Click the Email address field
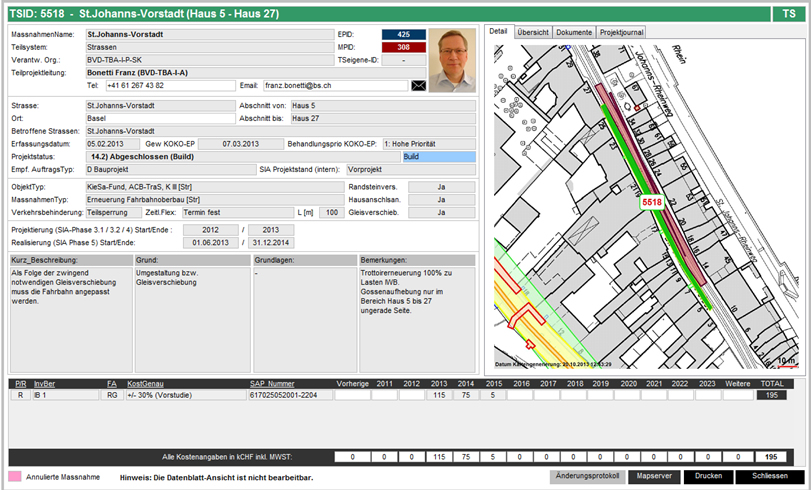The width and height of the screenshot is (811, 490). pyautogui.click(x=335, y=86)
